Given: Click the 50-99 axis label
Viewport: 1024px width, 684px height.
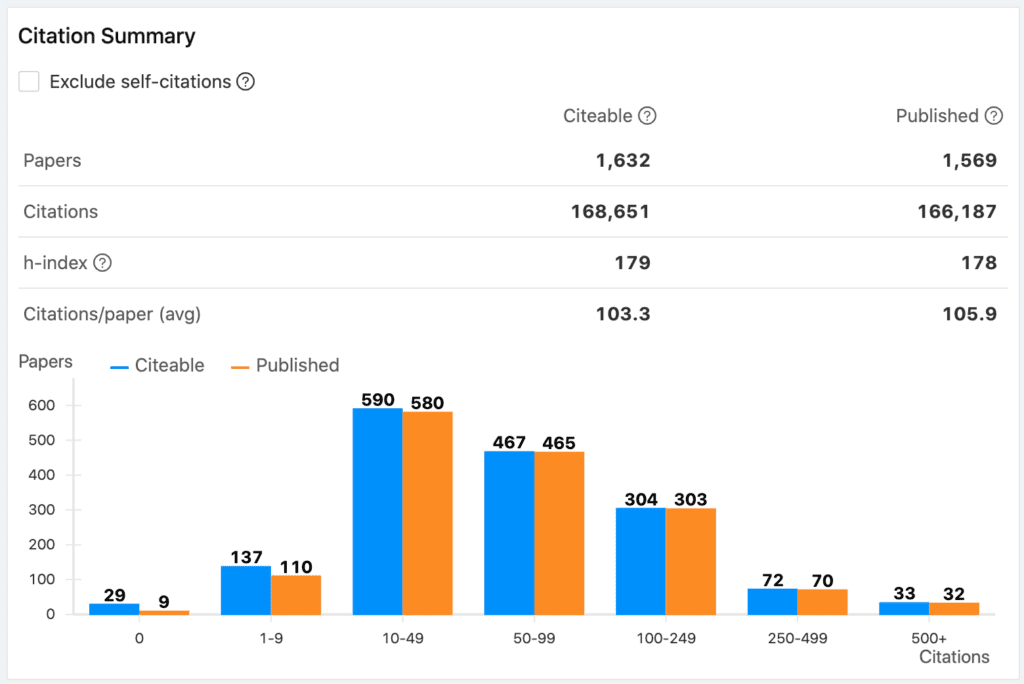Looking at the screenshot, I should point(534,638).
